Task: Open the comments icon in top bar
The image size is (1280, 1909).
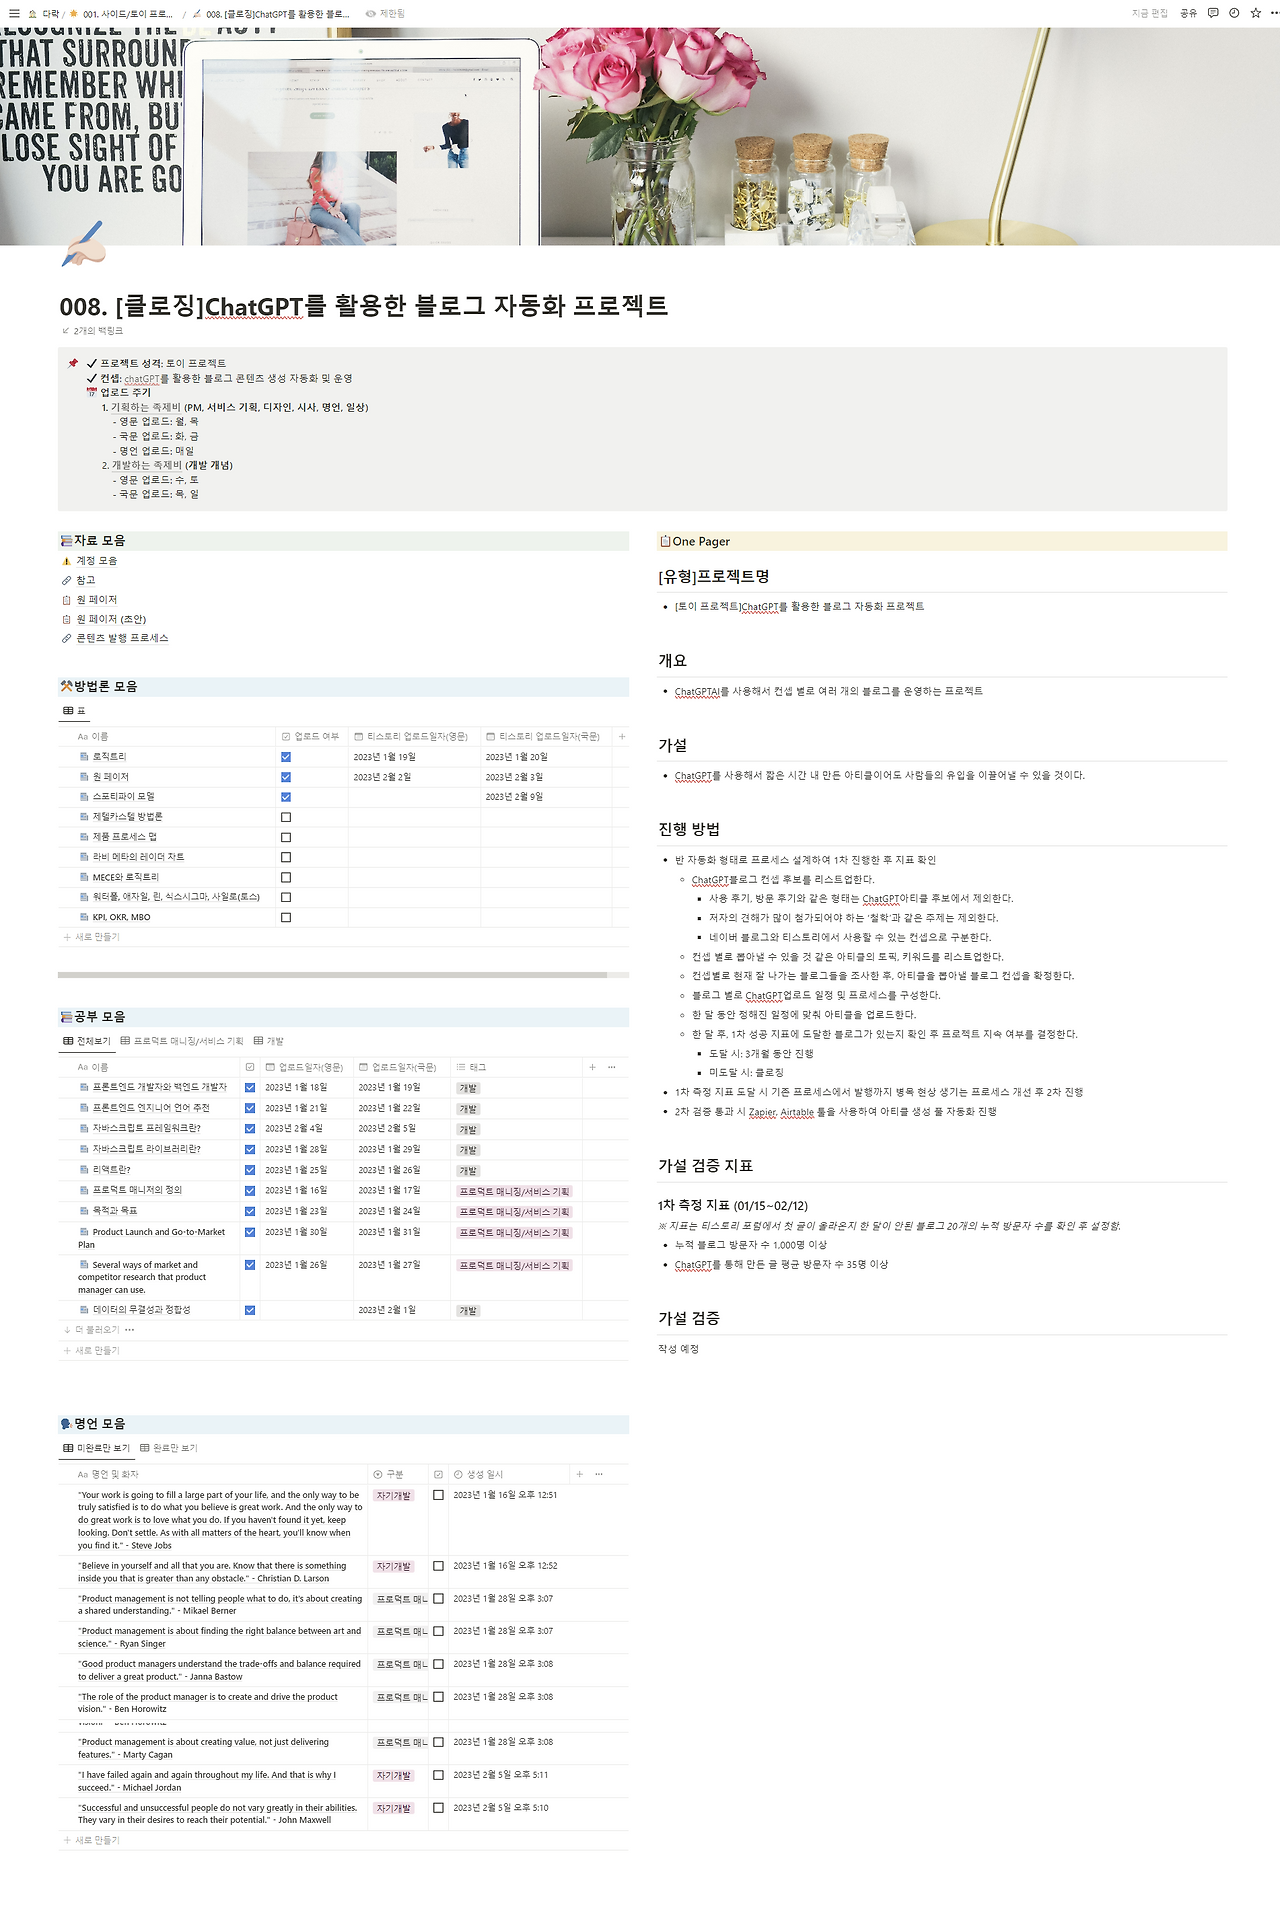Action: pos(1213,13)
